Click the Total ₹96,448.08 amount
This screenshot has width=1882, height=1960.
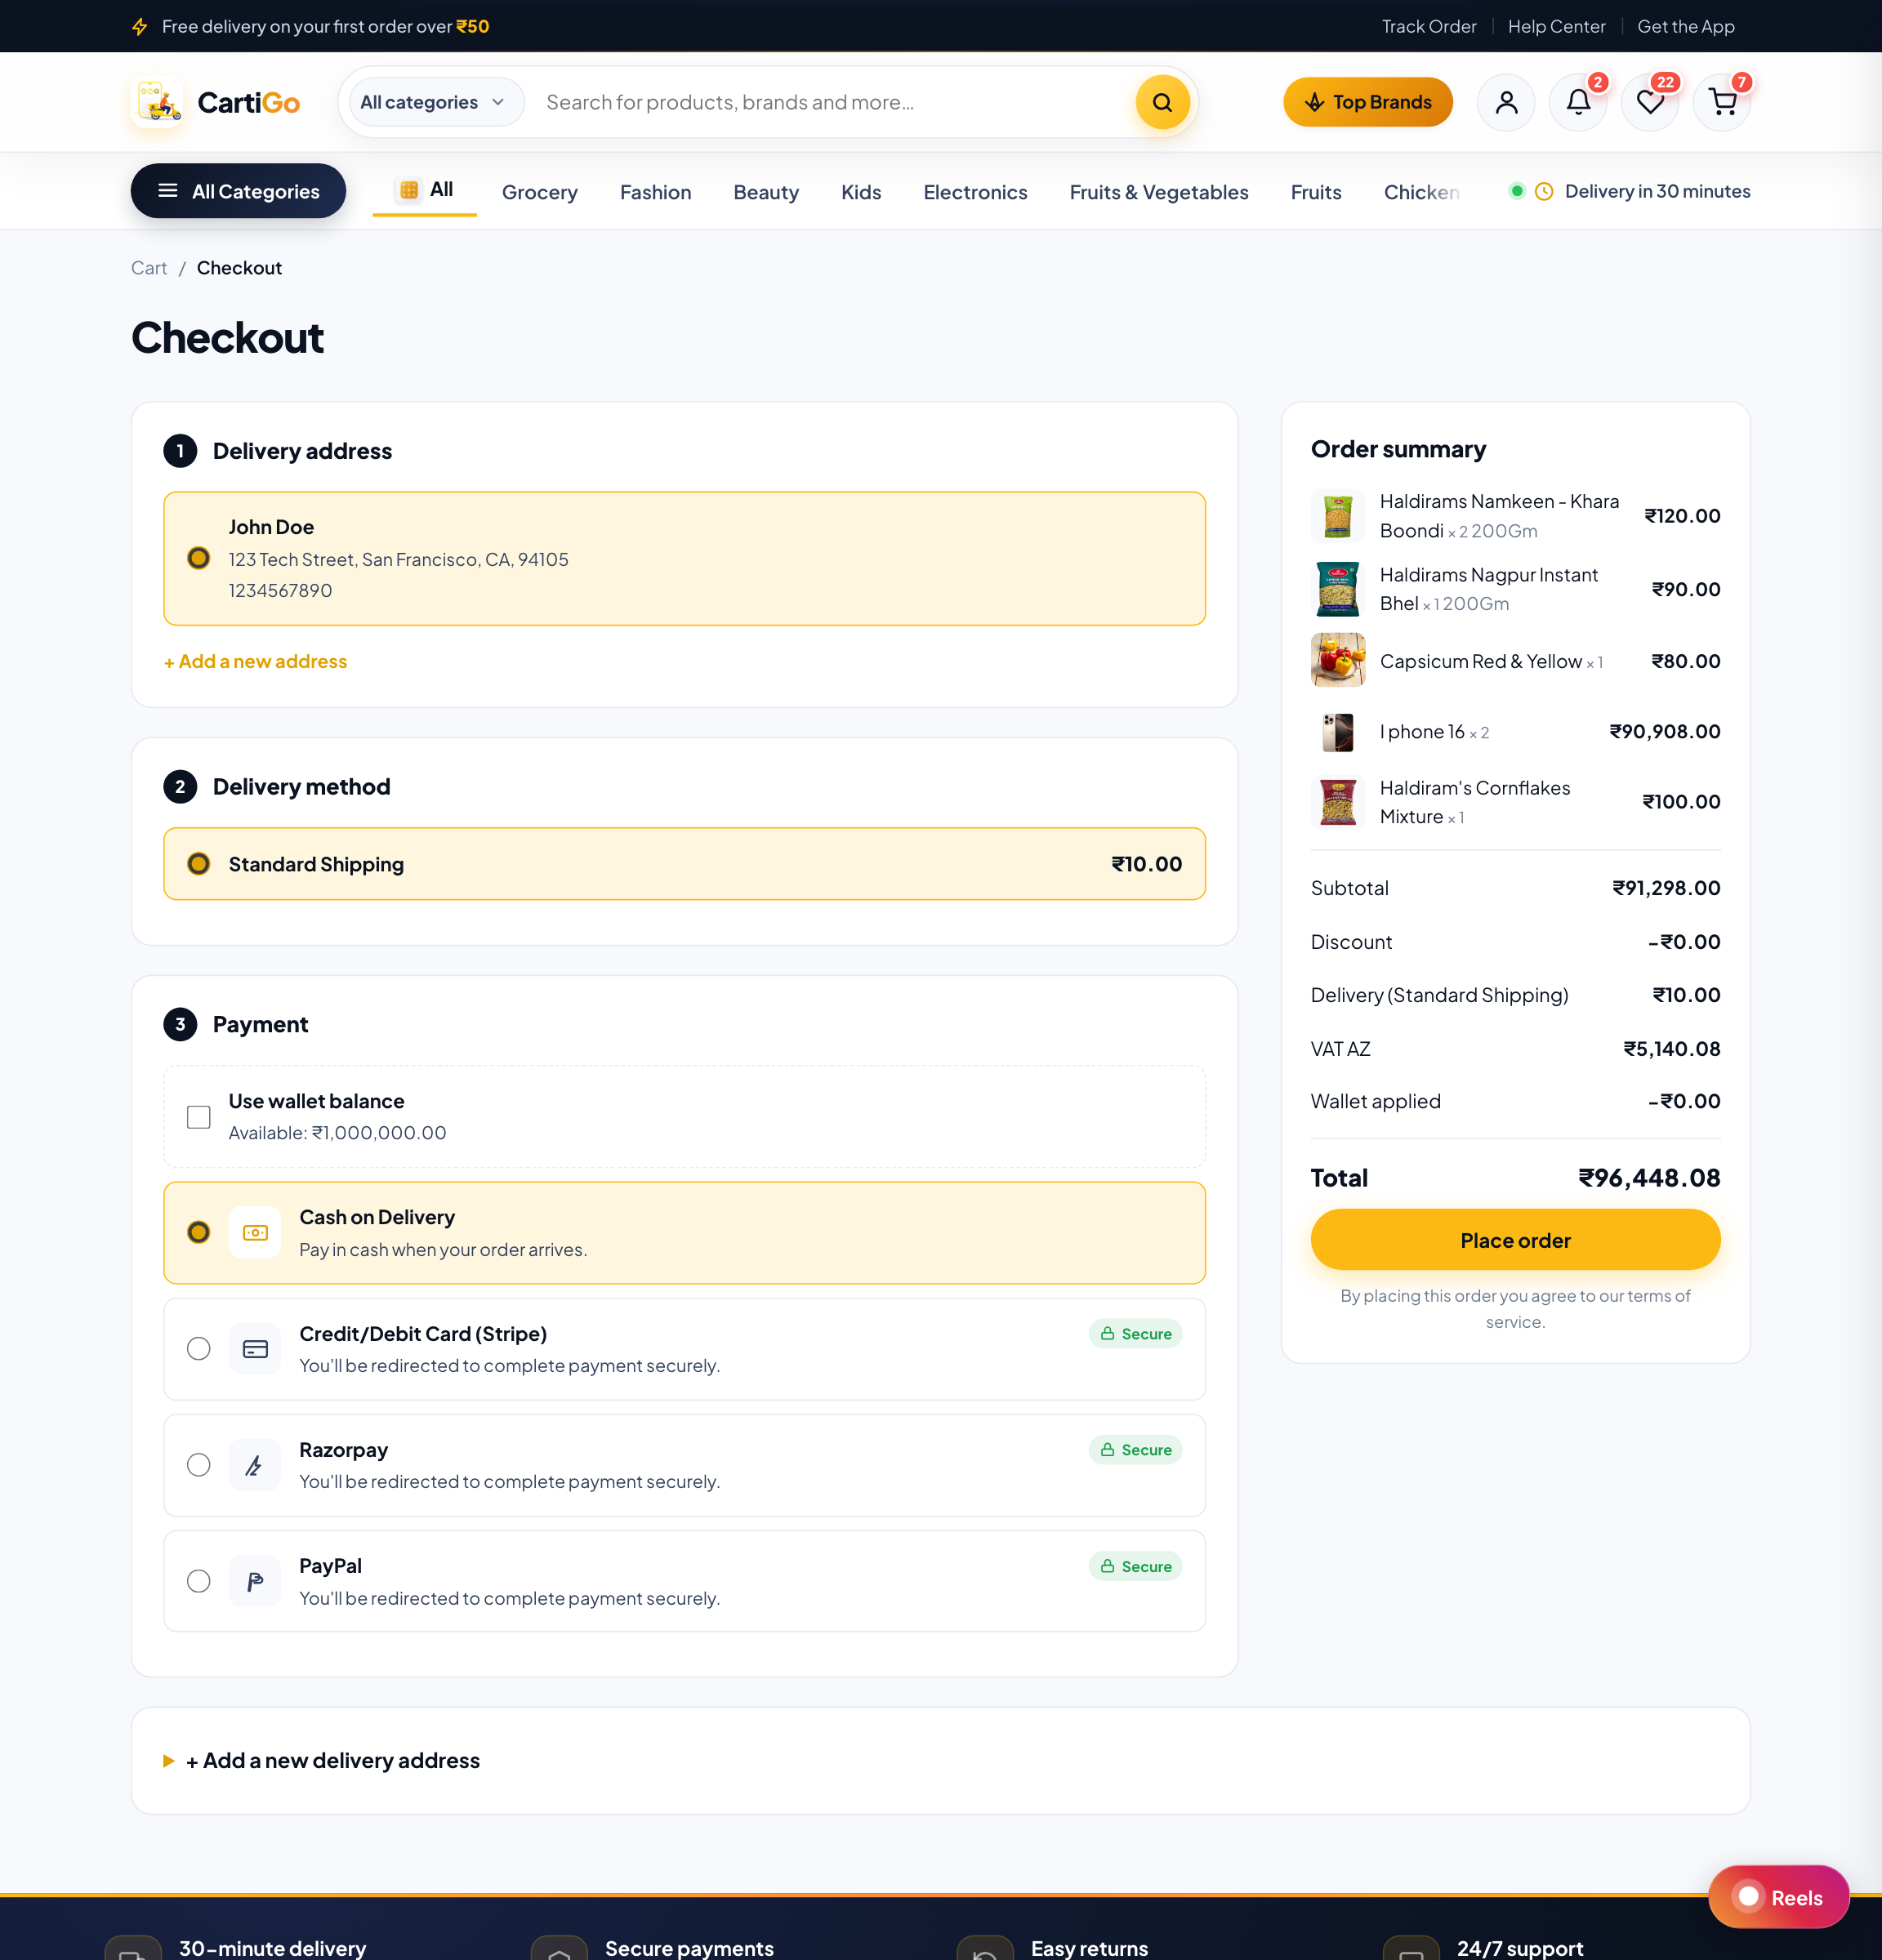1649,1178
